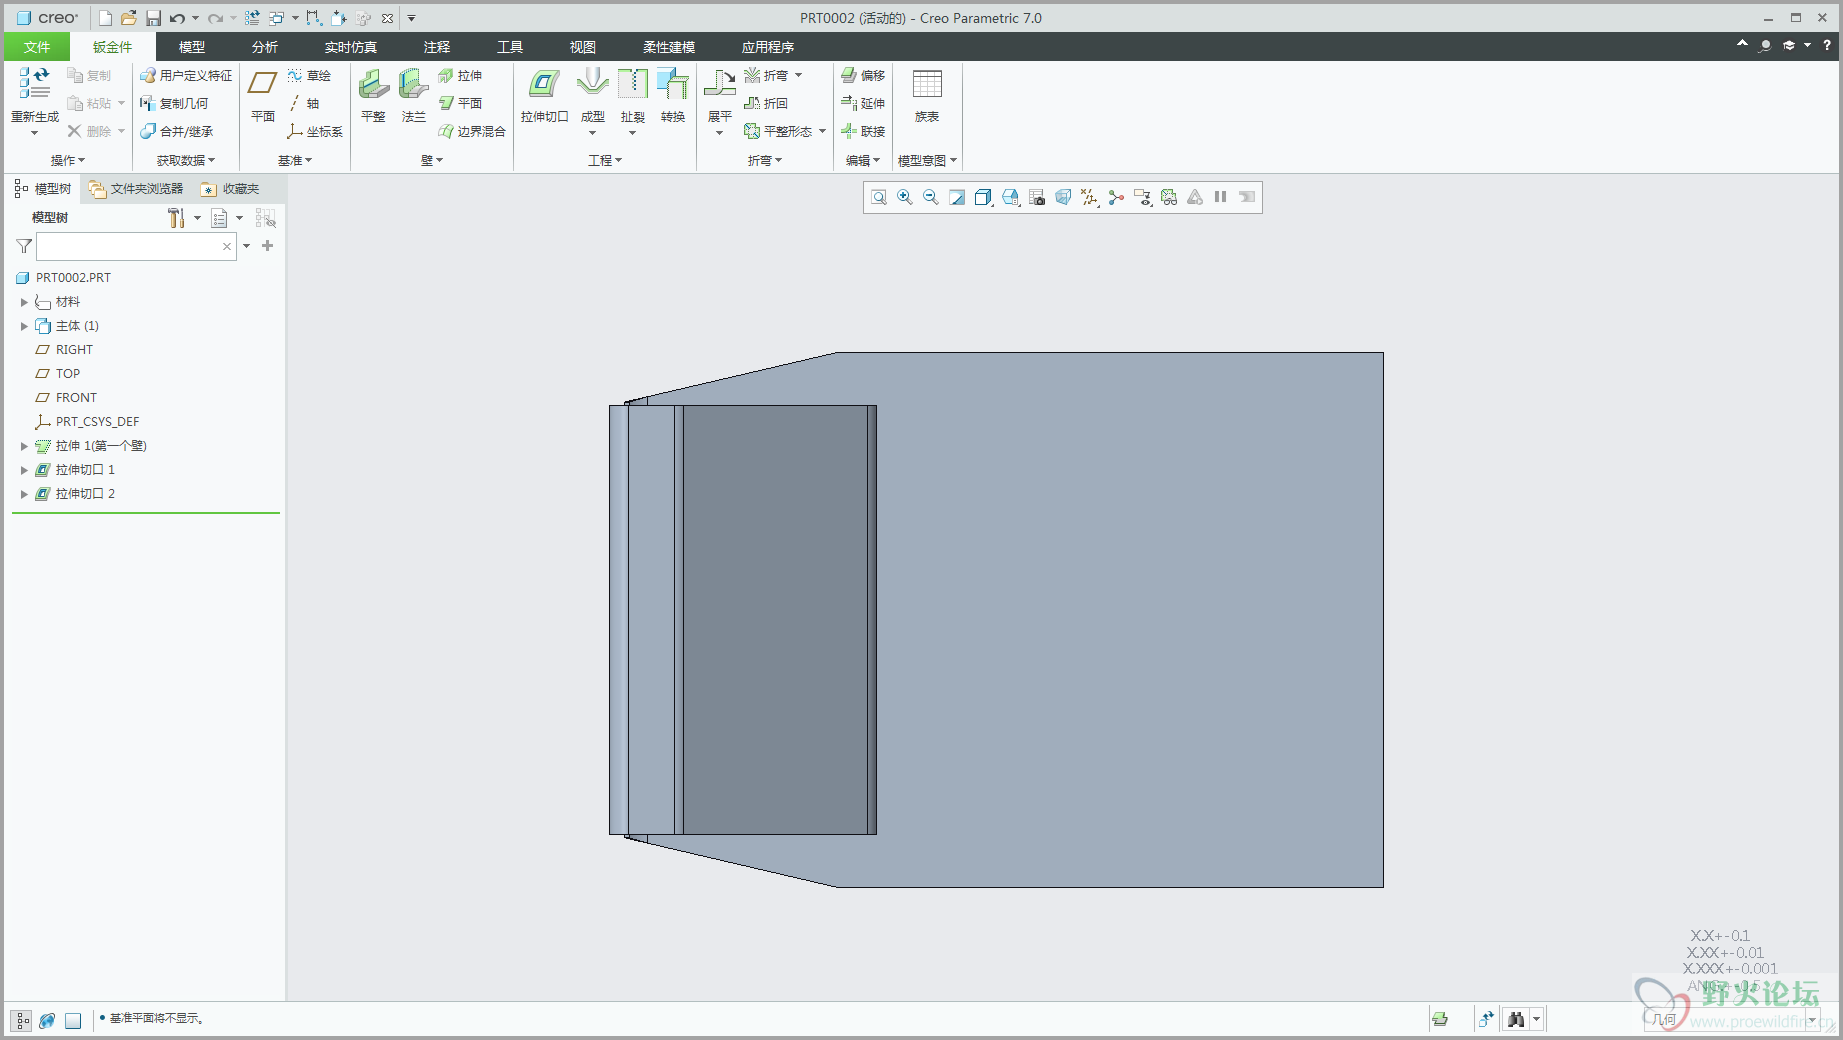Toggle the annotation display icon
The image size is (1843, 1040).
[1142, 197]
